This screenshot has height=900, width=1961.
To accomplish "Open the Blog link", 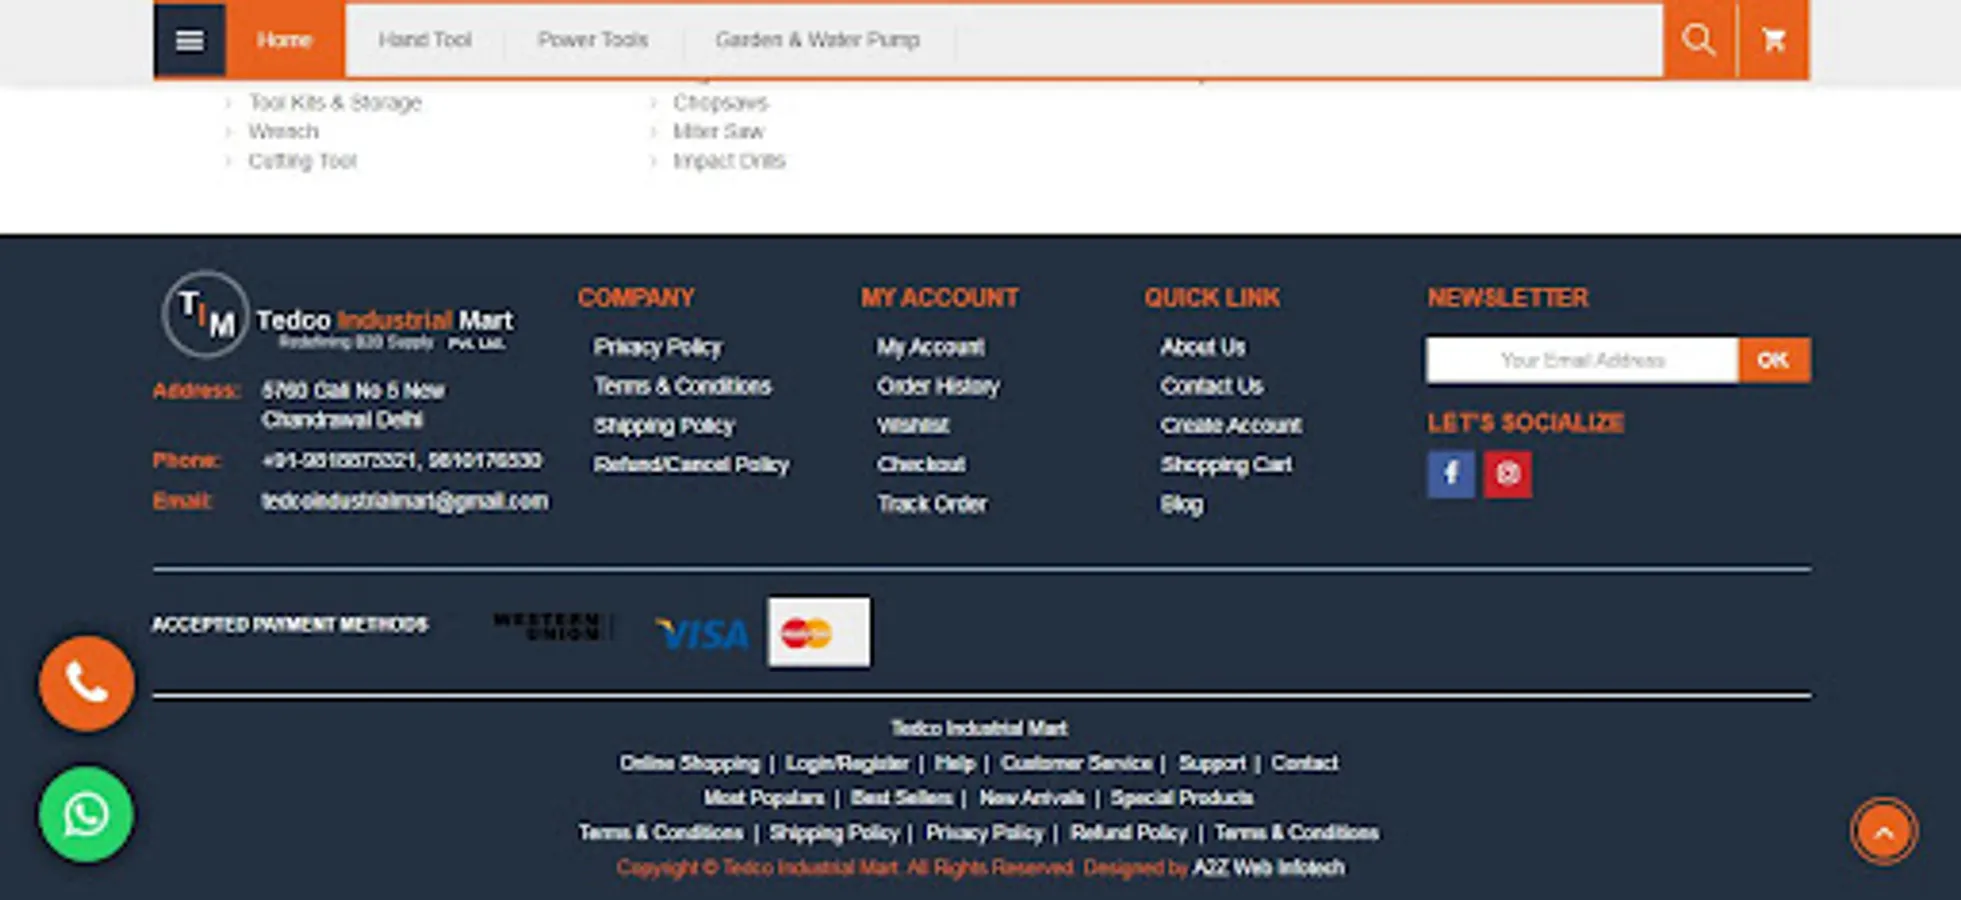I will point(1181,504).
